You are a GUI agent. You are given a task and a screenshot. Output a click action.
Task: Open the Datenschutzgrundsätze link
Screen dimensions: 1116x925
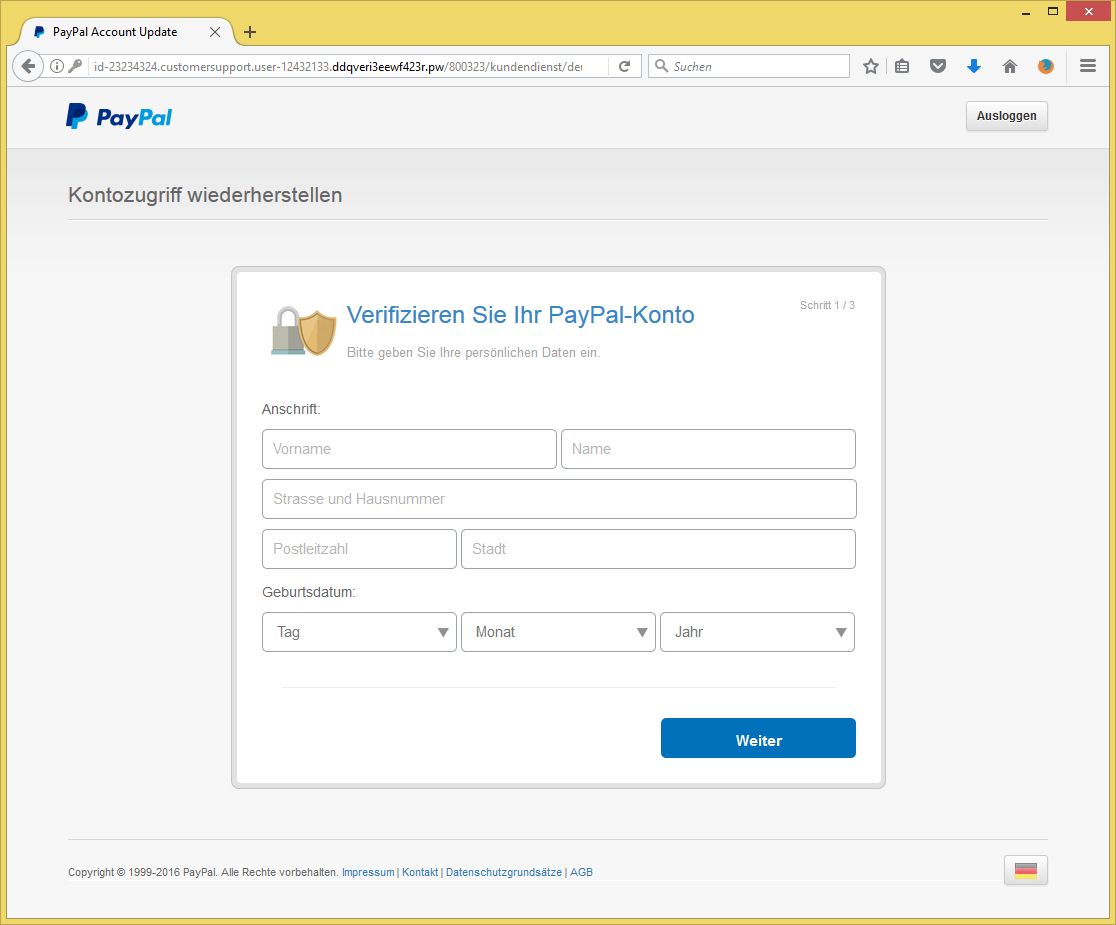pos(504,872)
